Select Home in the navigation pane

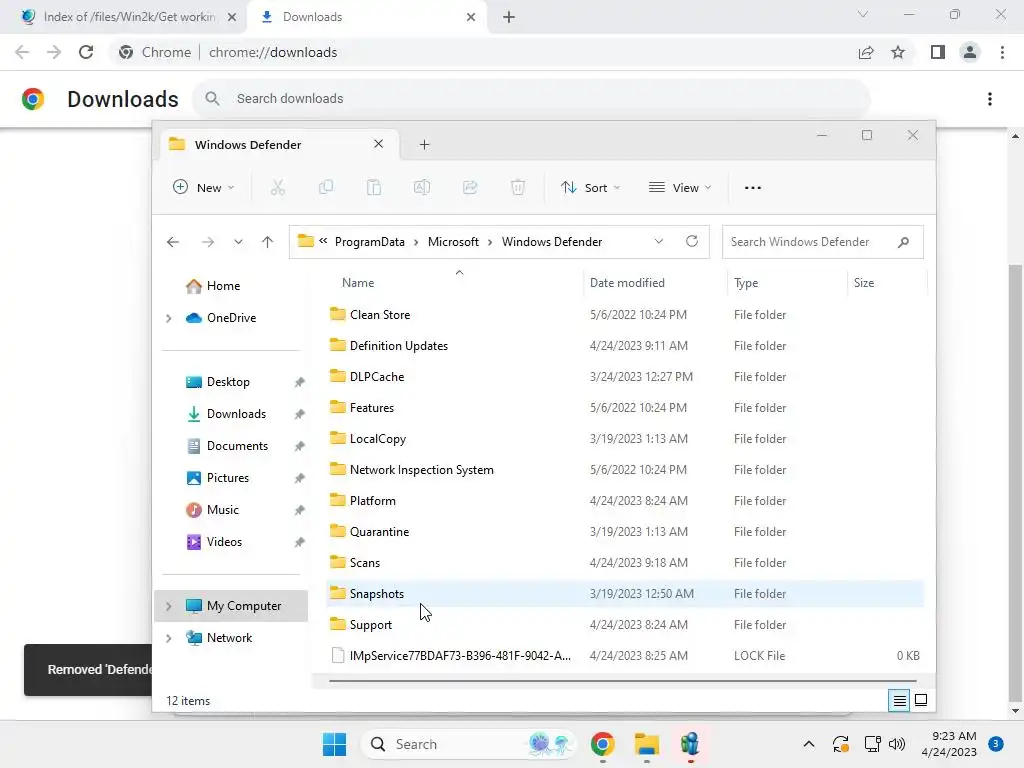pyautogui.click(x=223, y=286)
